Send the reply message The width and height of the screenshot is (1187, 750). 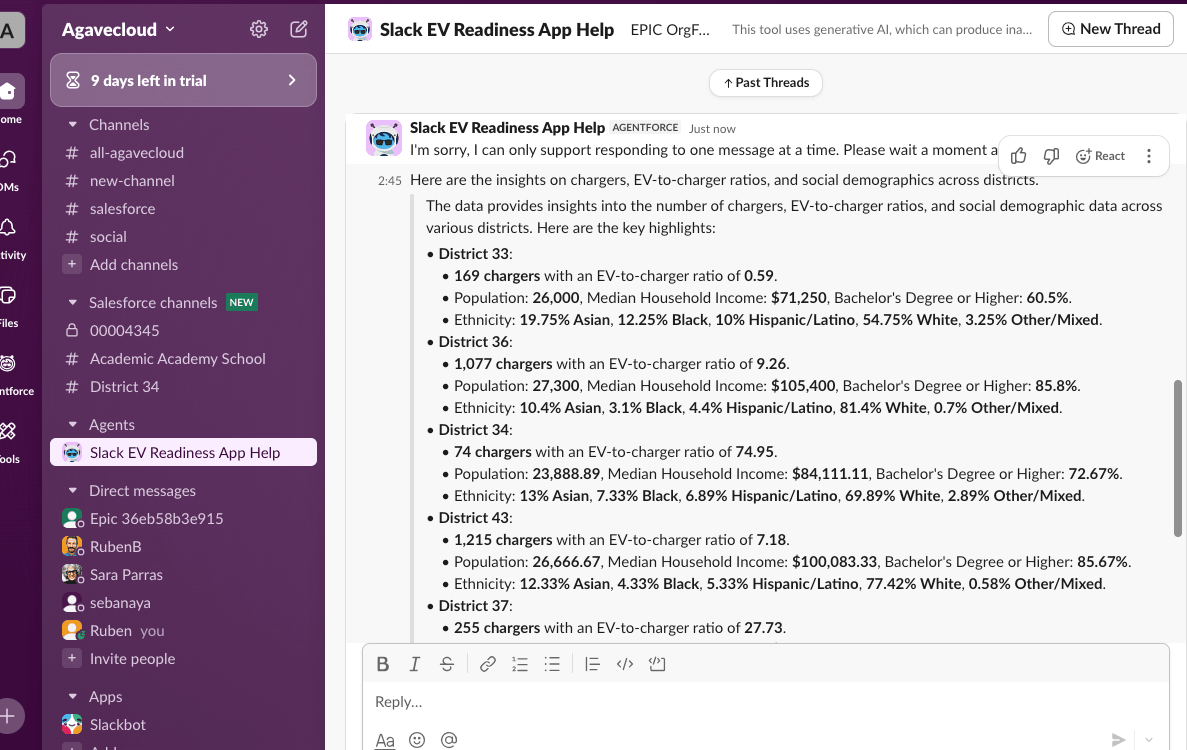click(1118, 739)
